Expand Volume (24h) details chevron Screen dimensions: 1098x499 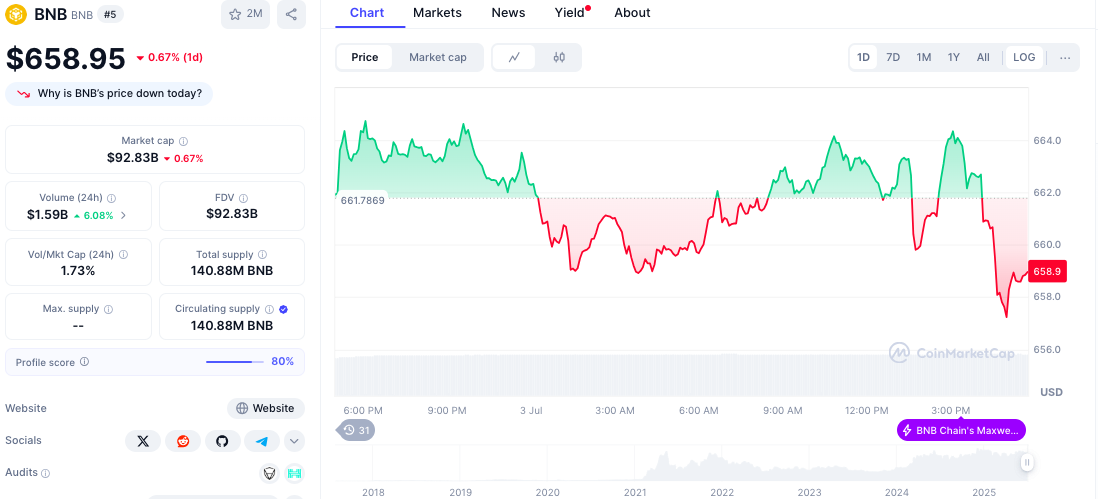coord(124,215)
